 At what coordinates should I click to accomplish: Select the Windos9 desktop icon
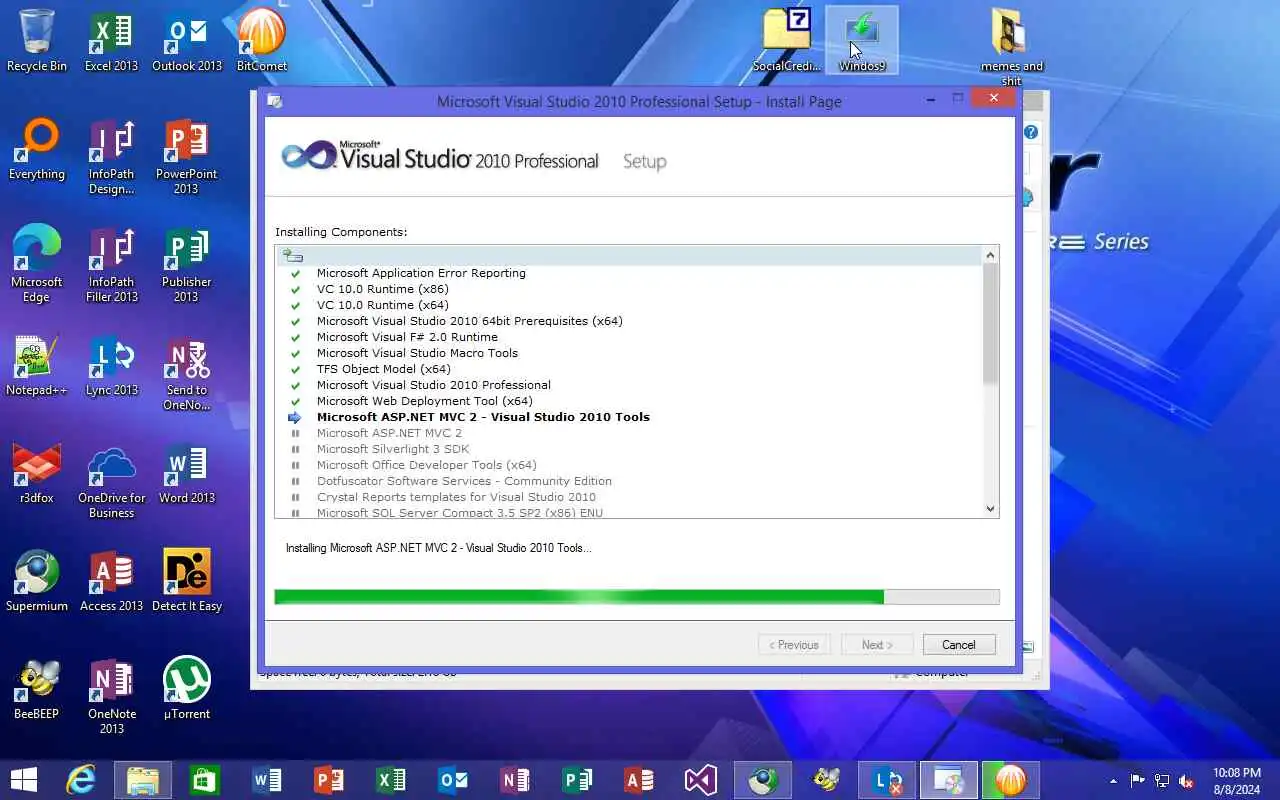pos(862,40)
